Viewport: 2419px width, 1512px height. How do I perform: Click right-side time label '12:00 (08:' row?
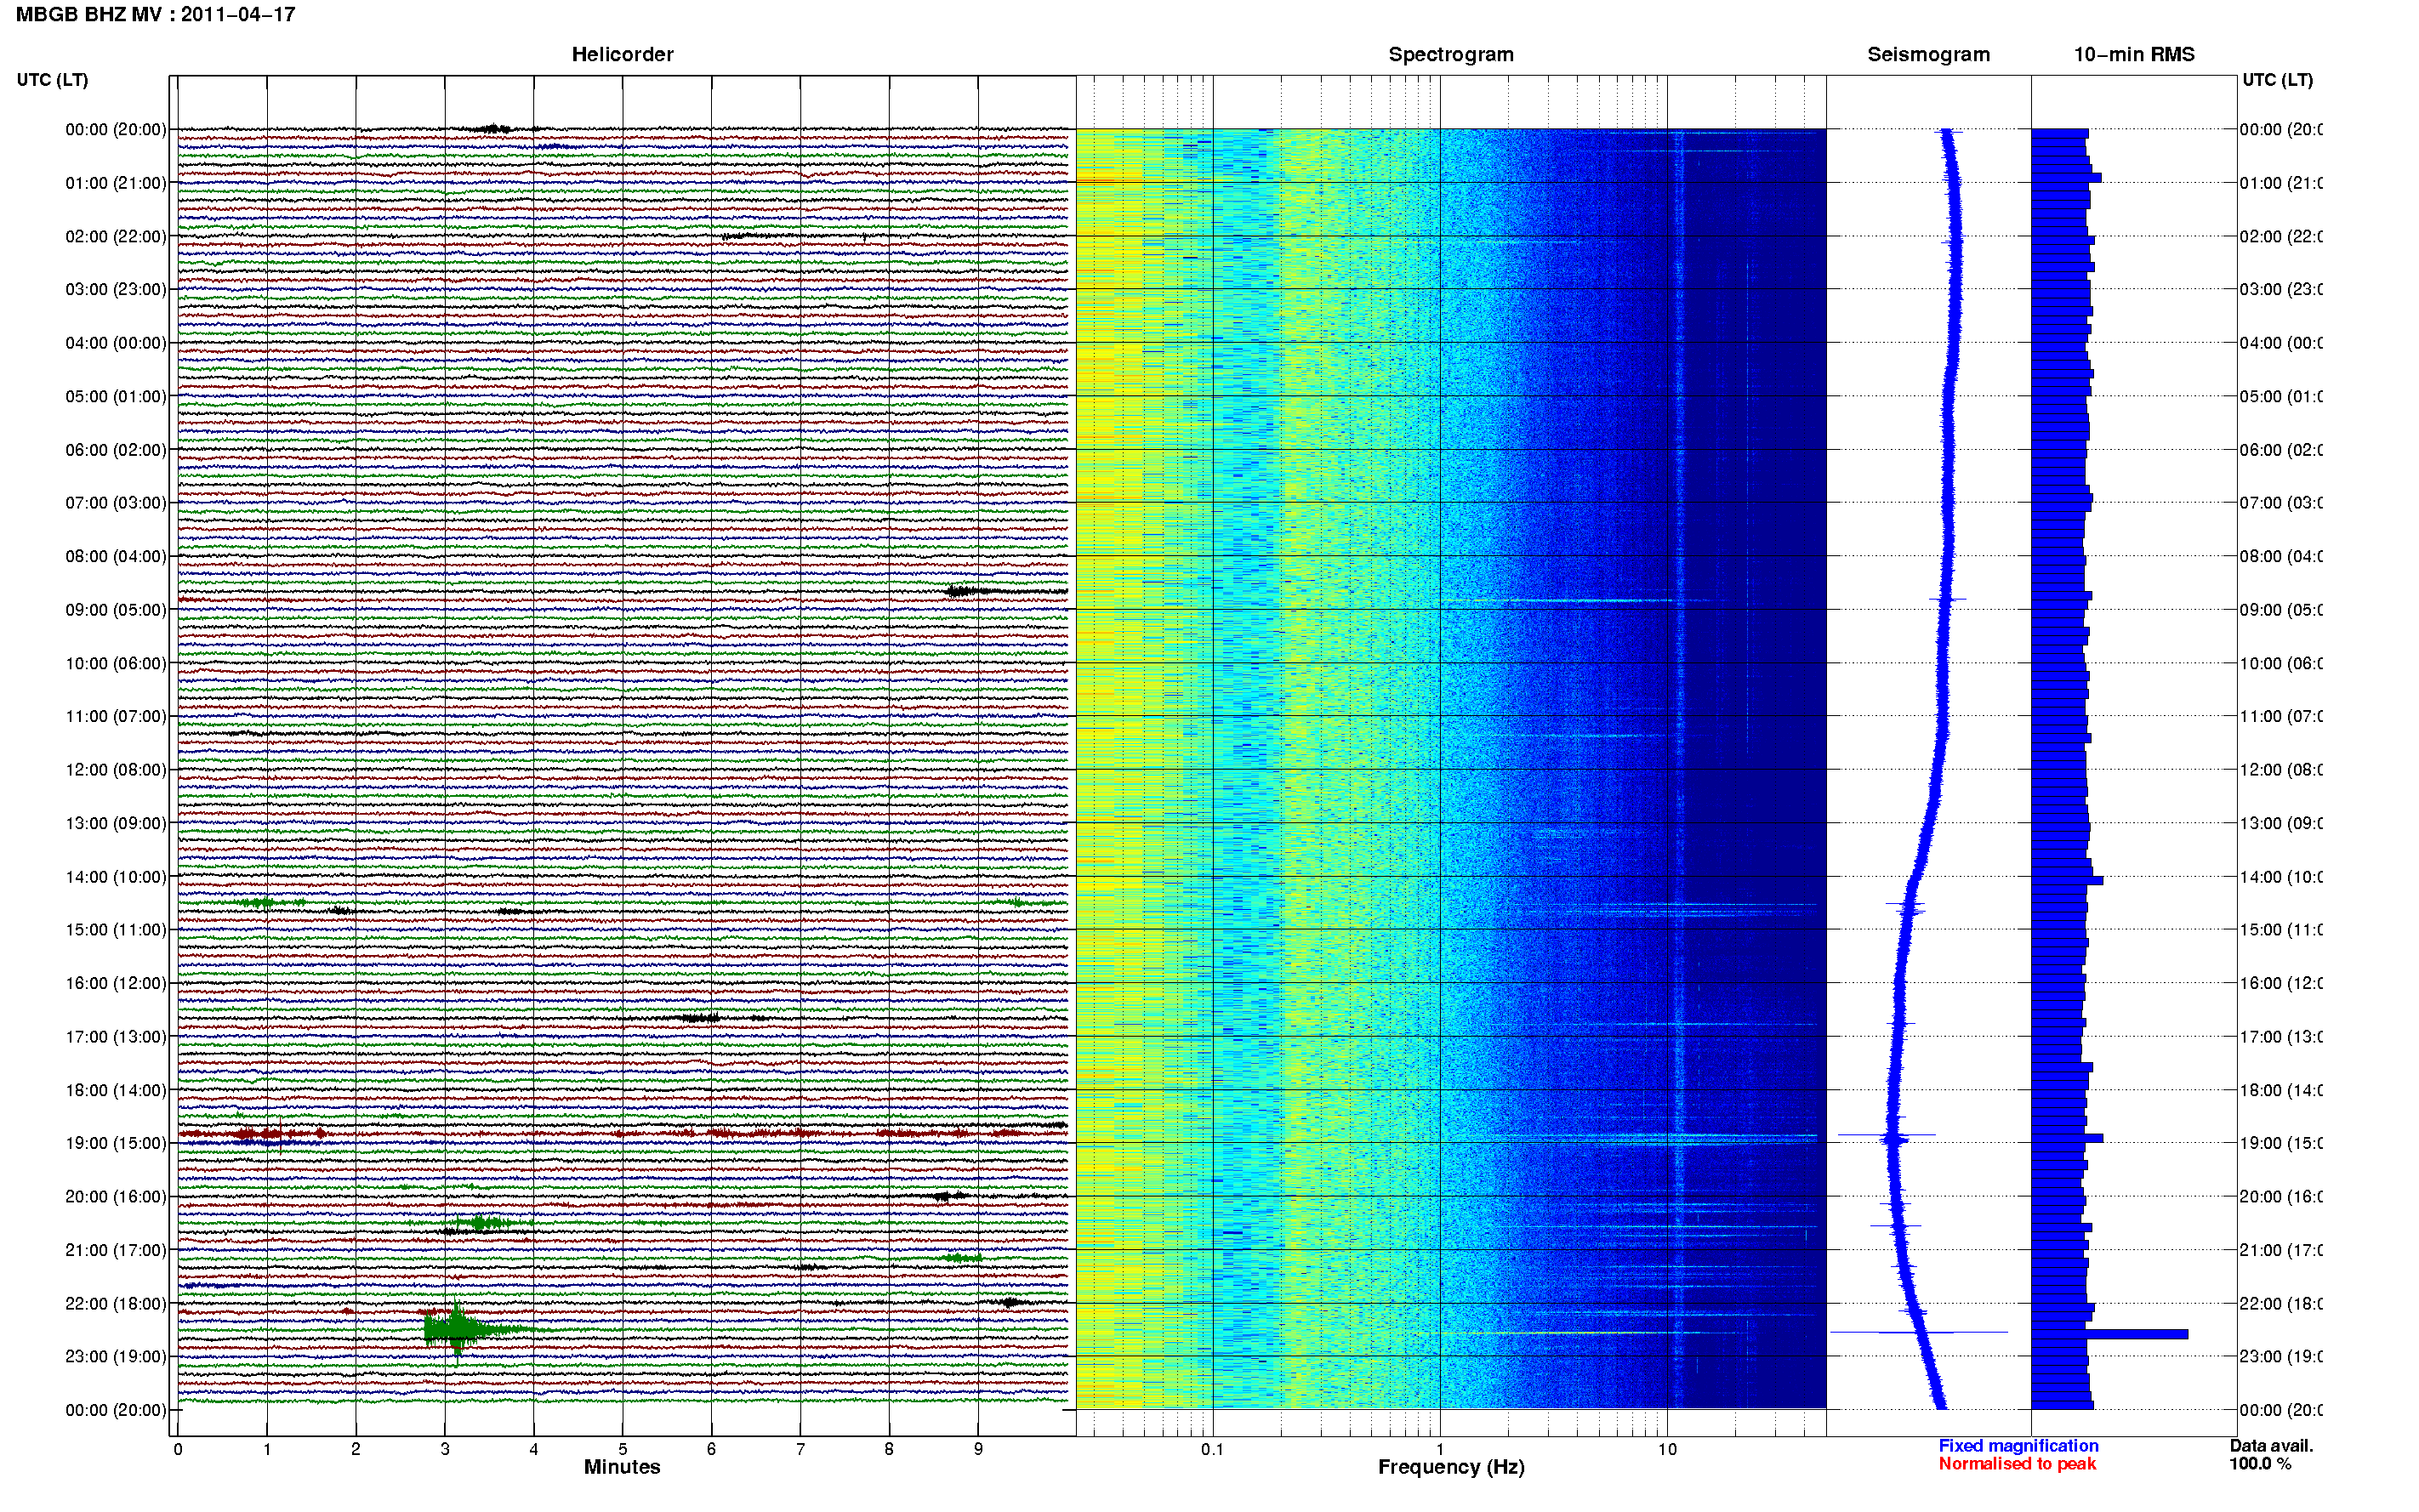click(x=2280, y=770)
